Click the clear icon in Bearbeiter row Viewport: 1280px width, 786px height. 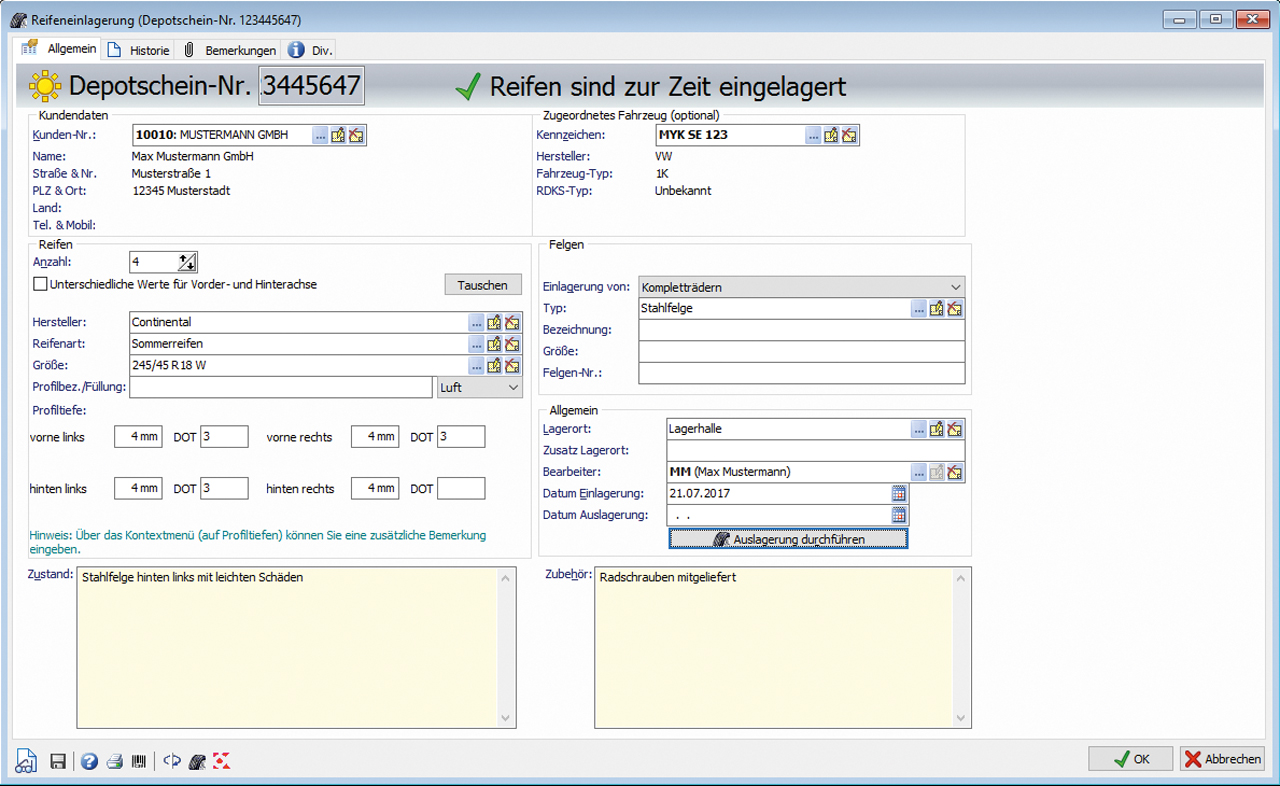tap(955, 472)
